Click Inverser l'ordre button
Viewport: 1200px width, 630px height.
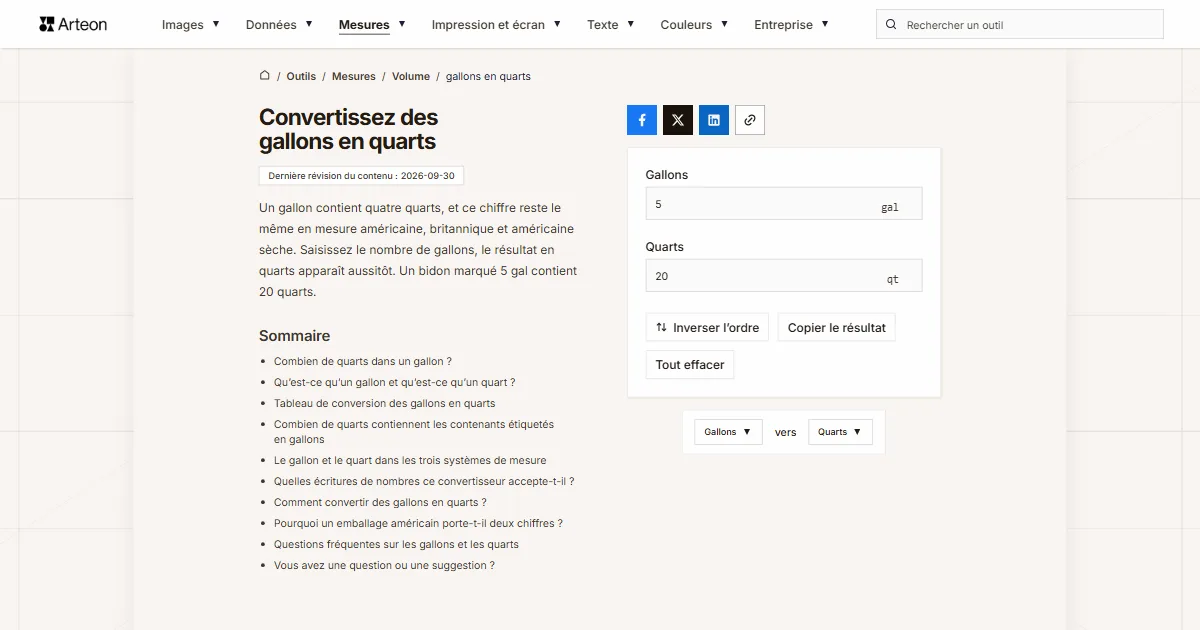coord(707,328)
